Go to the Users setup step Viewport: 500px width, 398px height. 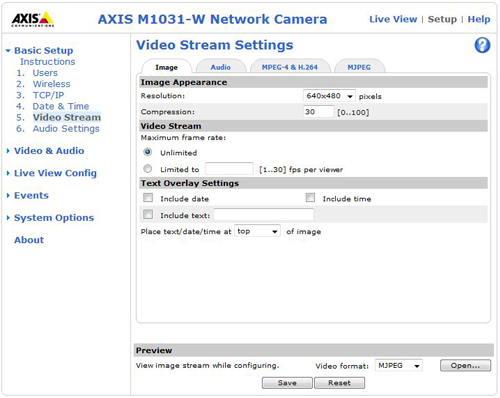click(45, 73)
